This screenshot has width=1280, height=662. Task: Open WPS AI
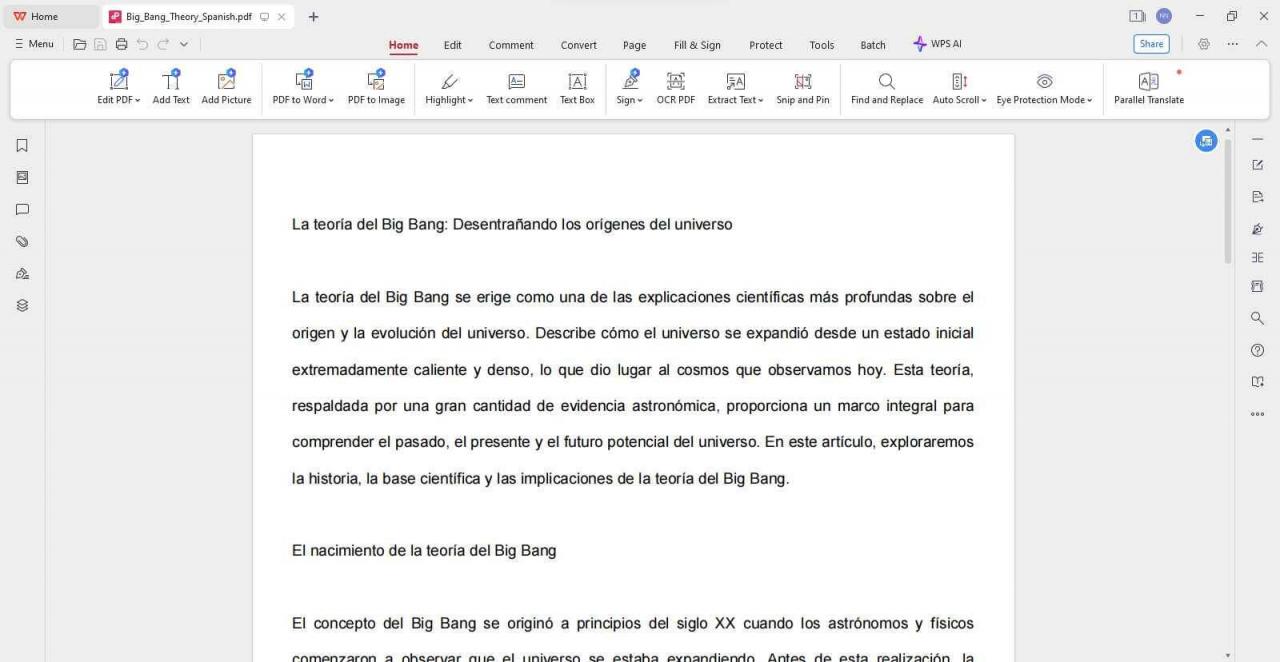[937, 44]
